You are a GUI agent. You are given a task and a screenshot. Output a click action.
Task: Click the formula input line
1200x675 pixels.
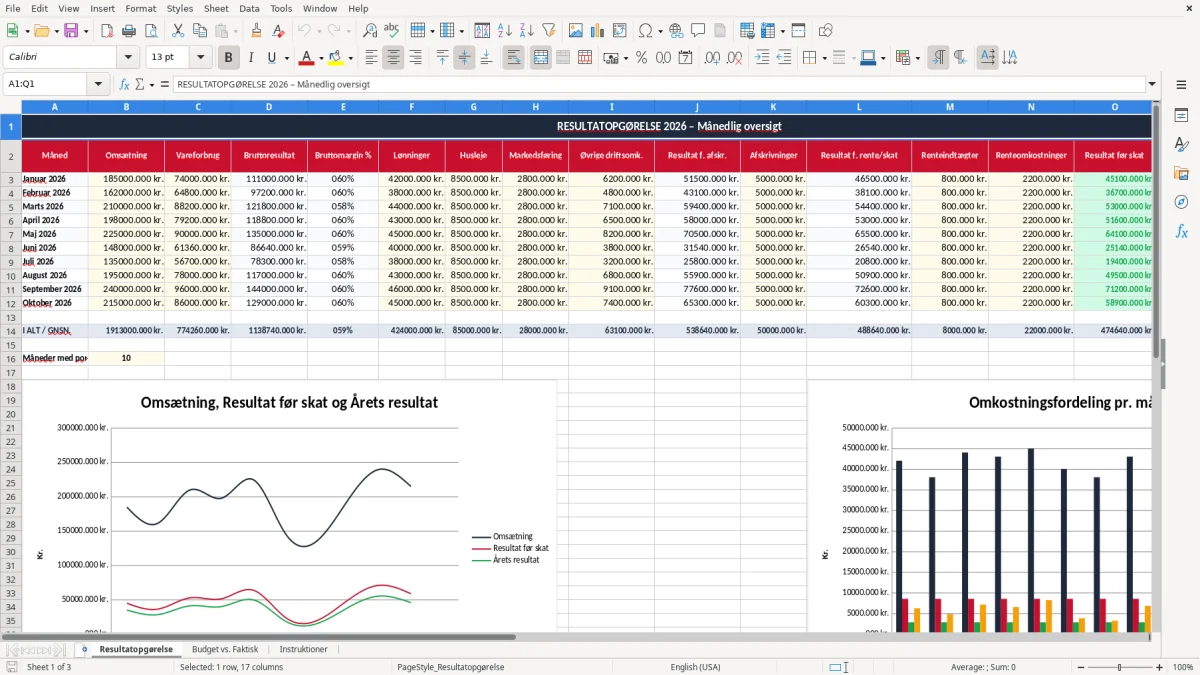tap(658, 84)
